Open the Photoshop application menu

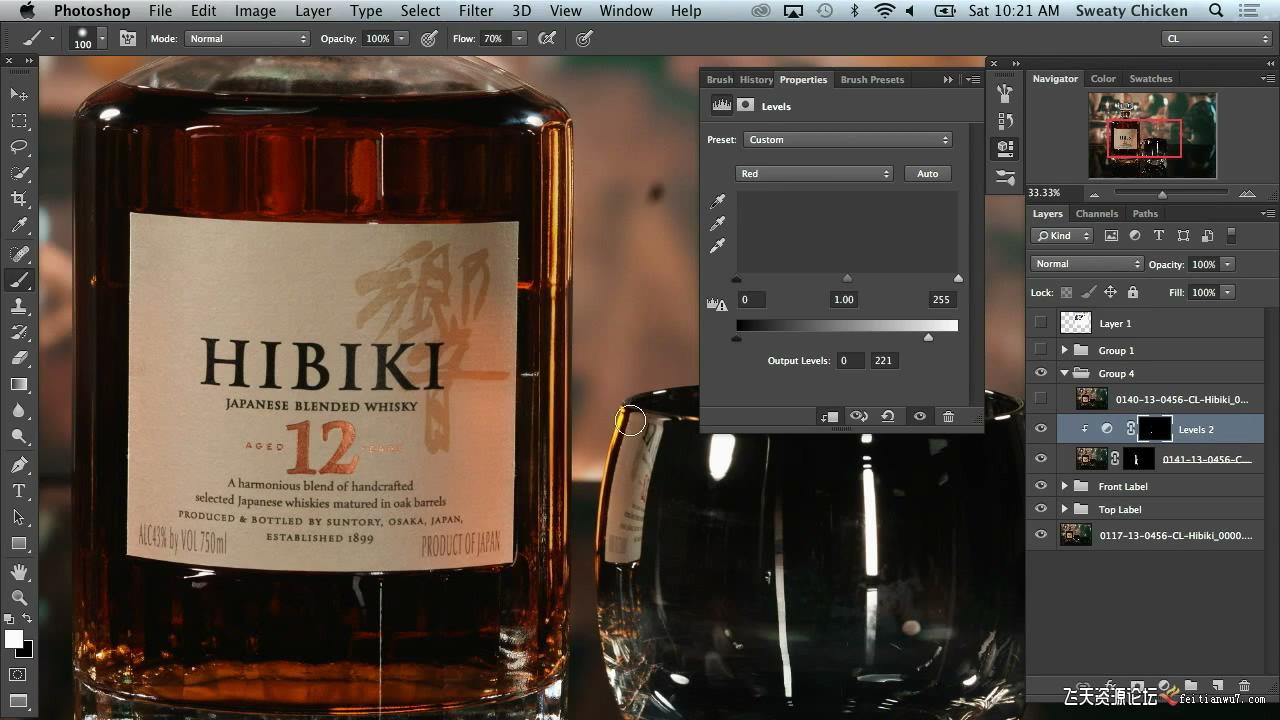[92, 11]
